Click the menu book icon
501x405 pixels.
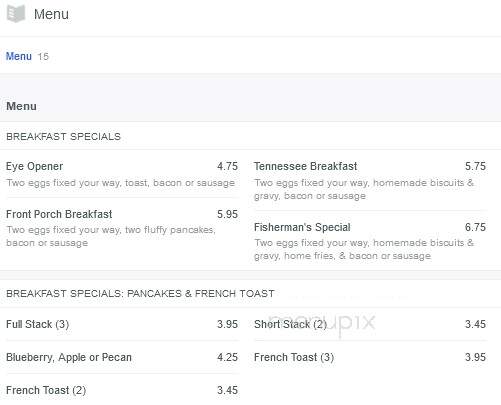[x=16, y=14]
